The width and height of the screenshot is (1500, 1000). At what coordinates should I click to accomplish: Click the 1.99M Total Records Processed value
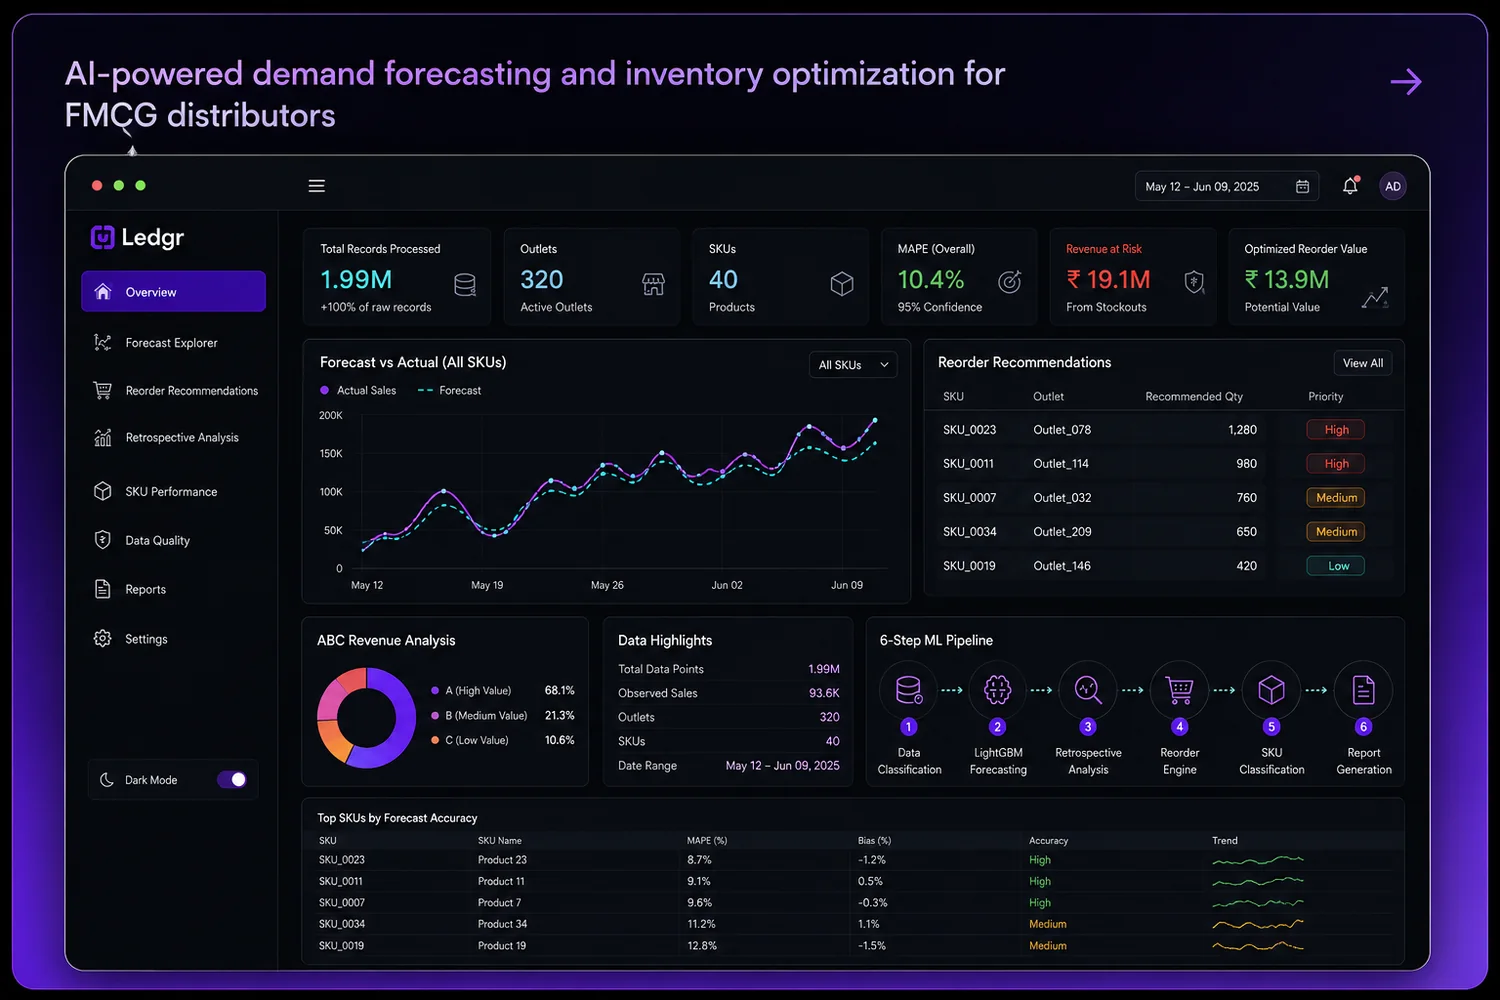[x=356, y=280]
